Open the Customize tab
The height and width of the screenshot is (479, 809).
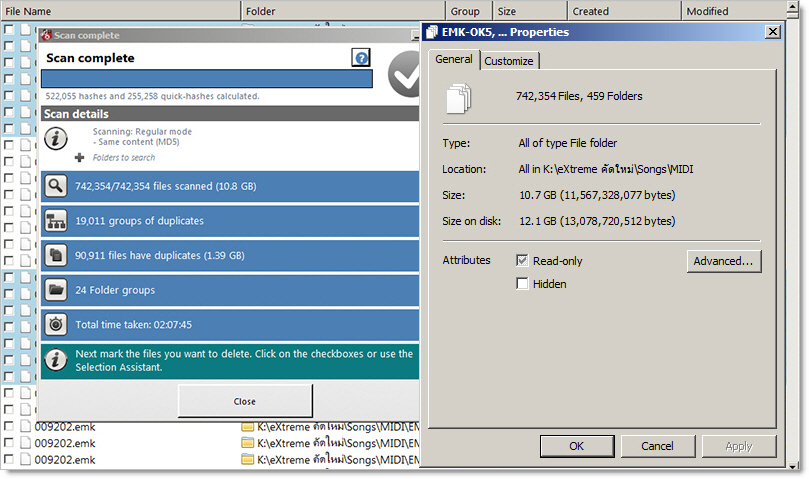click(x=509, y=61)
